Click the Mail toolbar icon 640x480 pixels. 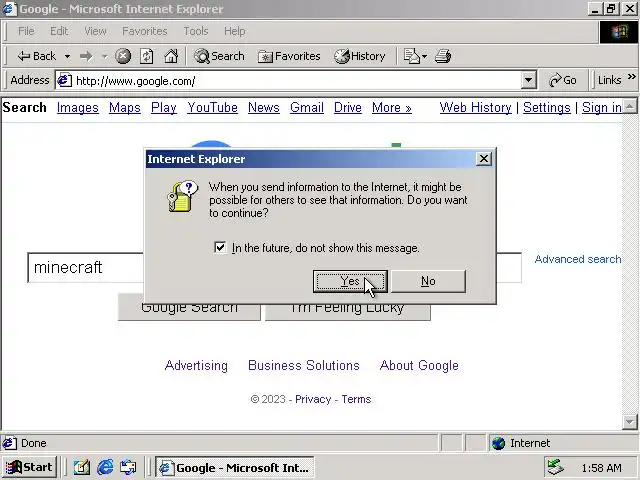click(x=411, y=56)
